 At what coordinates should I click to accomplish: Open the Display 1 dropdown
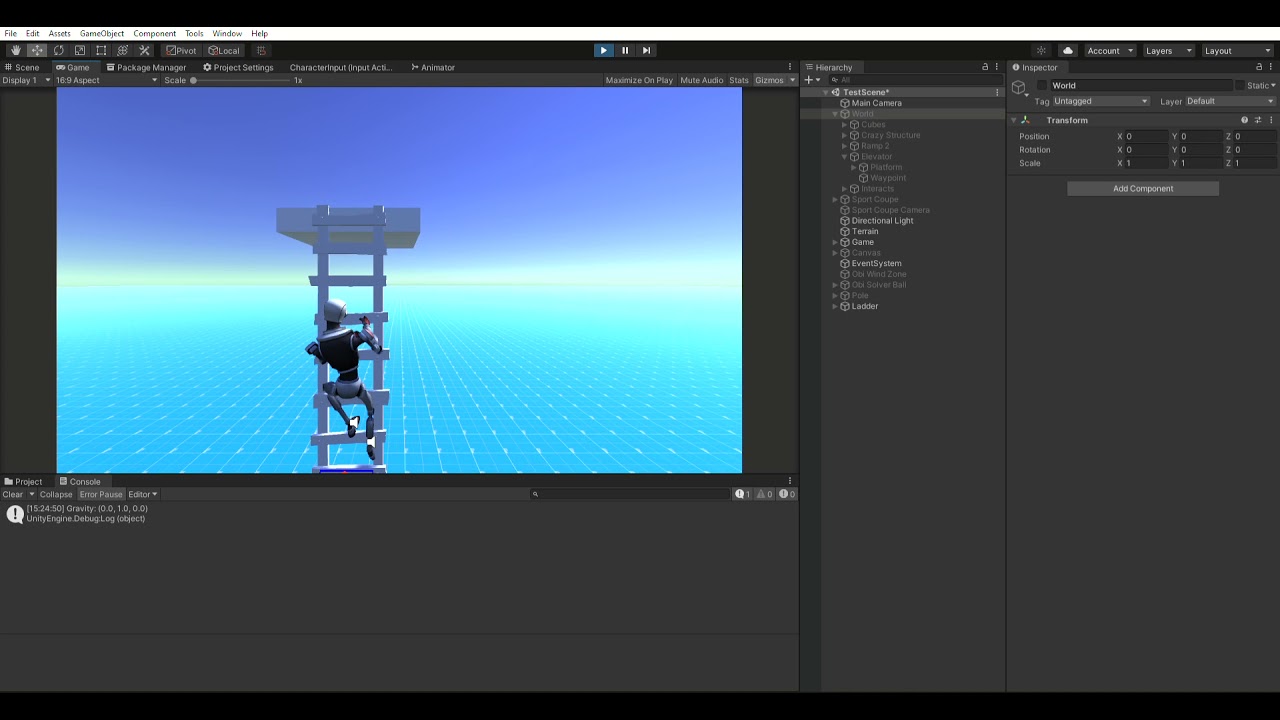(x=27, y=80)
